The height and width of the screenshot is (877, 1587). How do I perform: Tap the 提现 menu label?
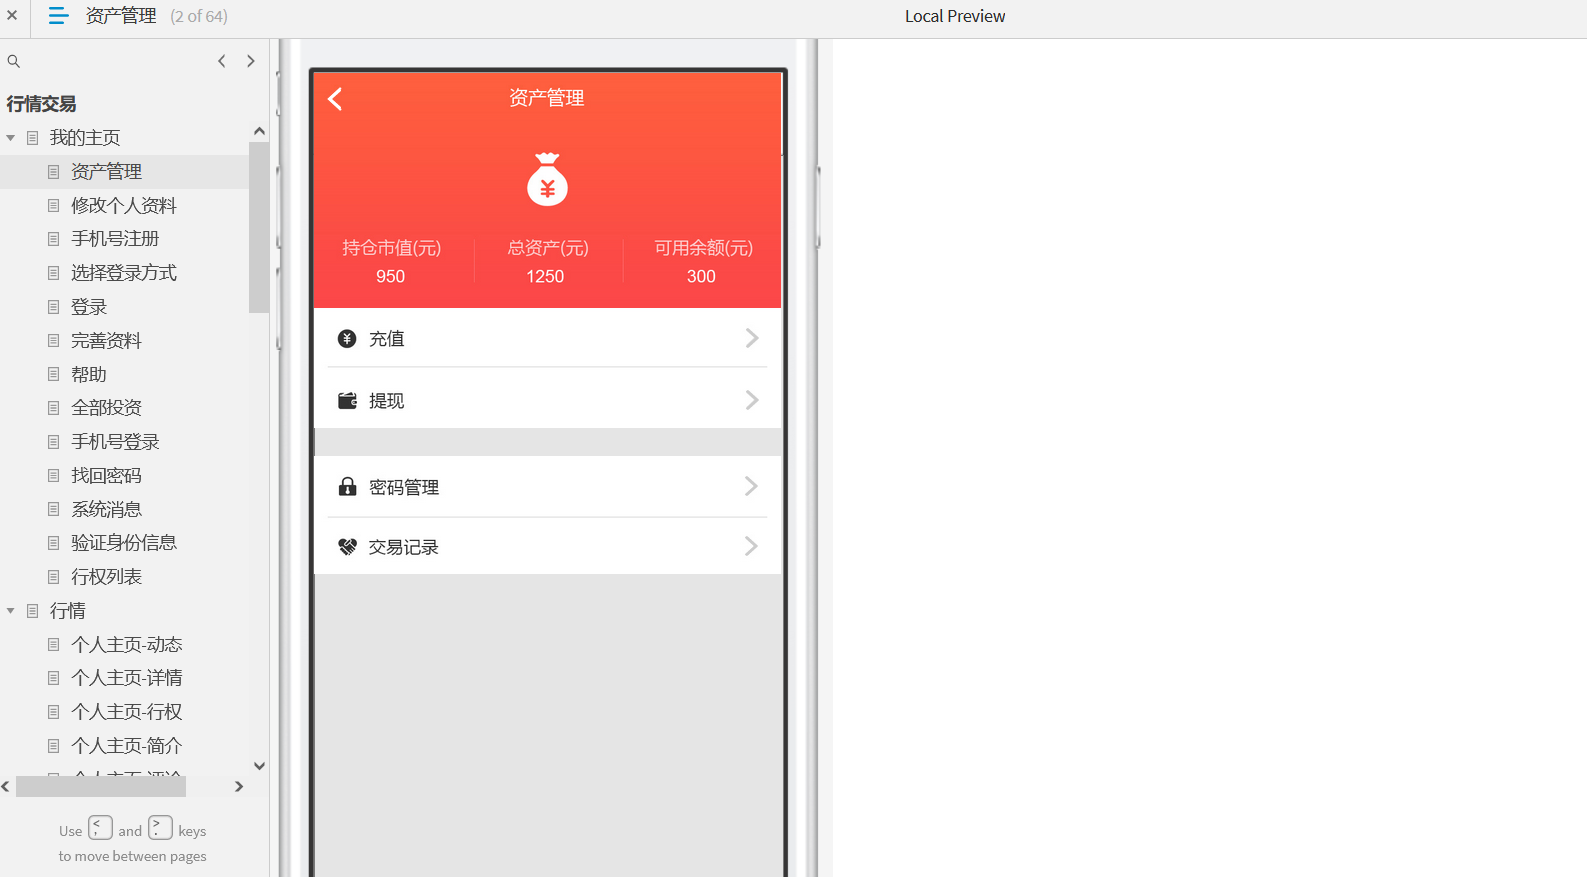click(x=387, y=401)
